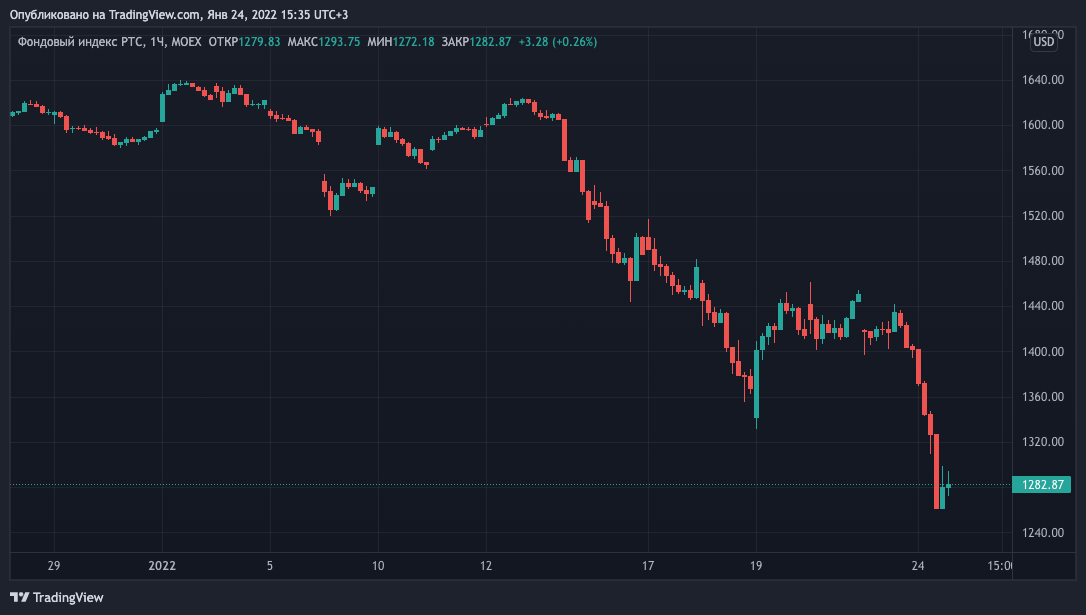Click the 1400.00 label on price axis
This screenshot has width=1086, height=615.
click(x=1041, y=352)
